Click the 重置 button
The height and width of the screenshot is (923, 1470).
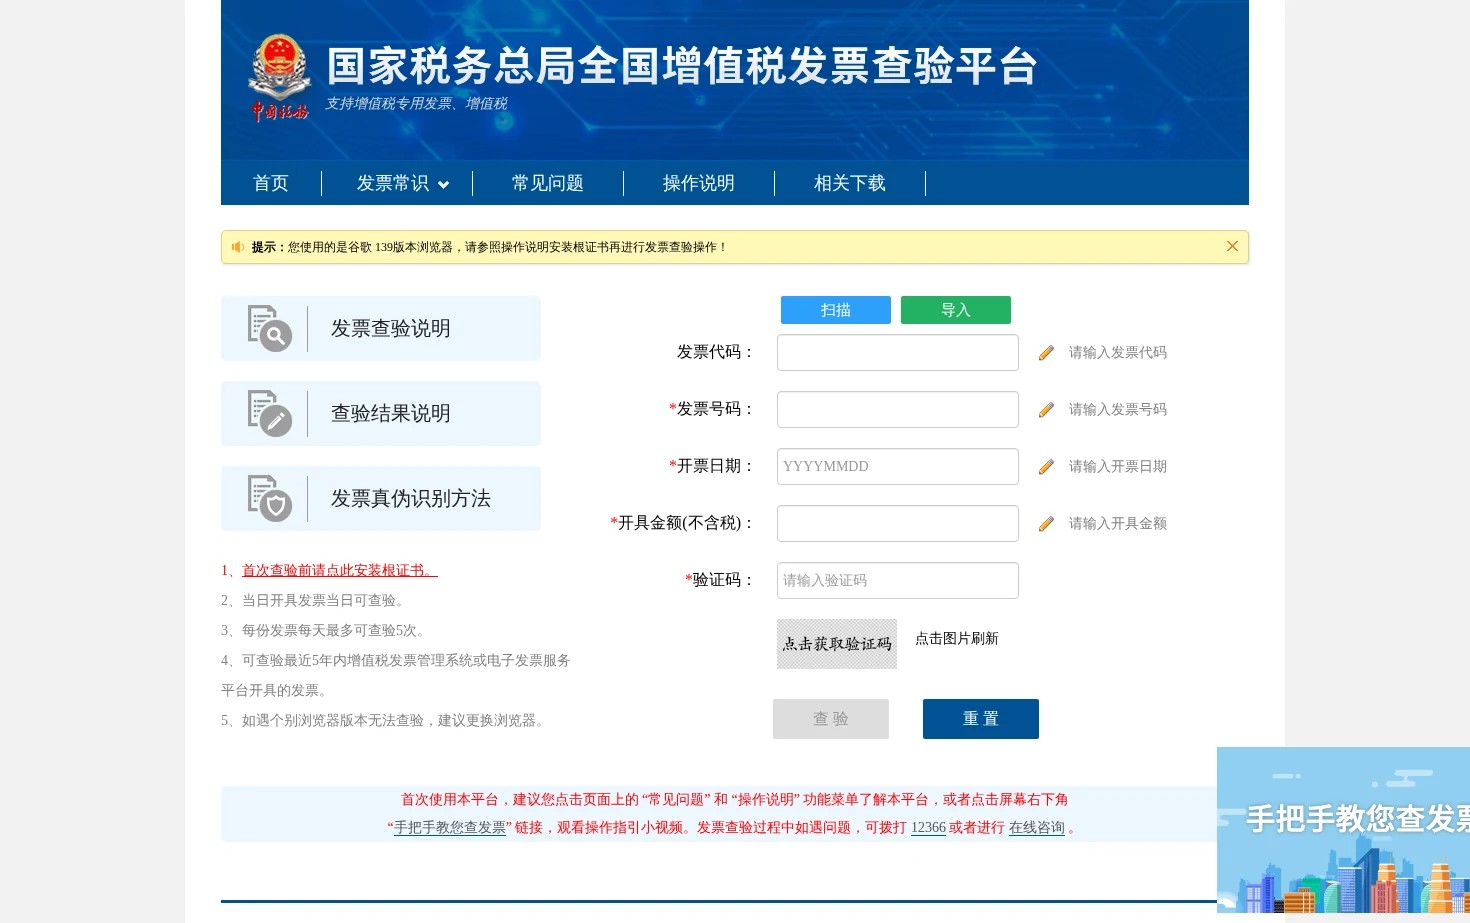coord(981,719)
